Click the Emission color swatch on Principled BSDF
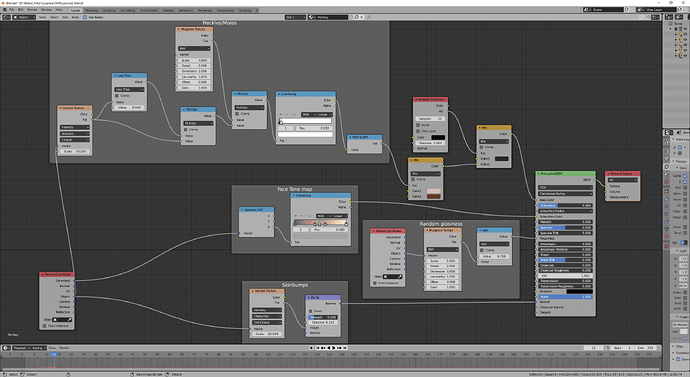 579,291
